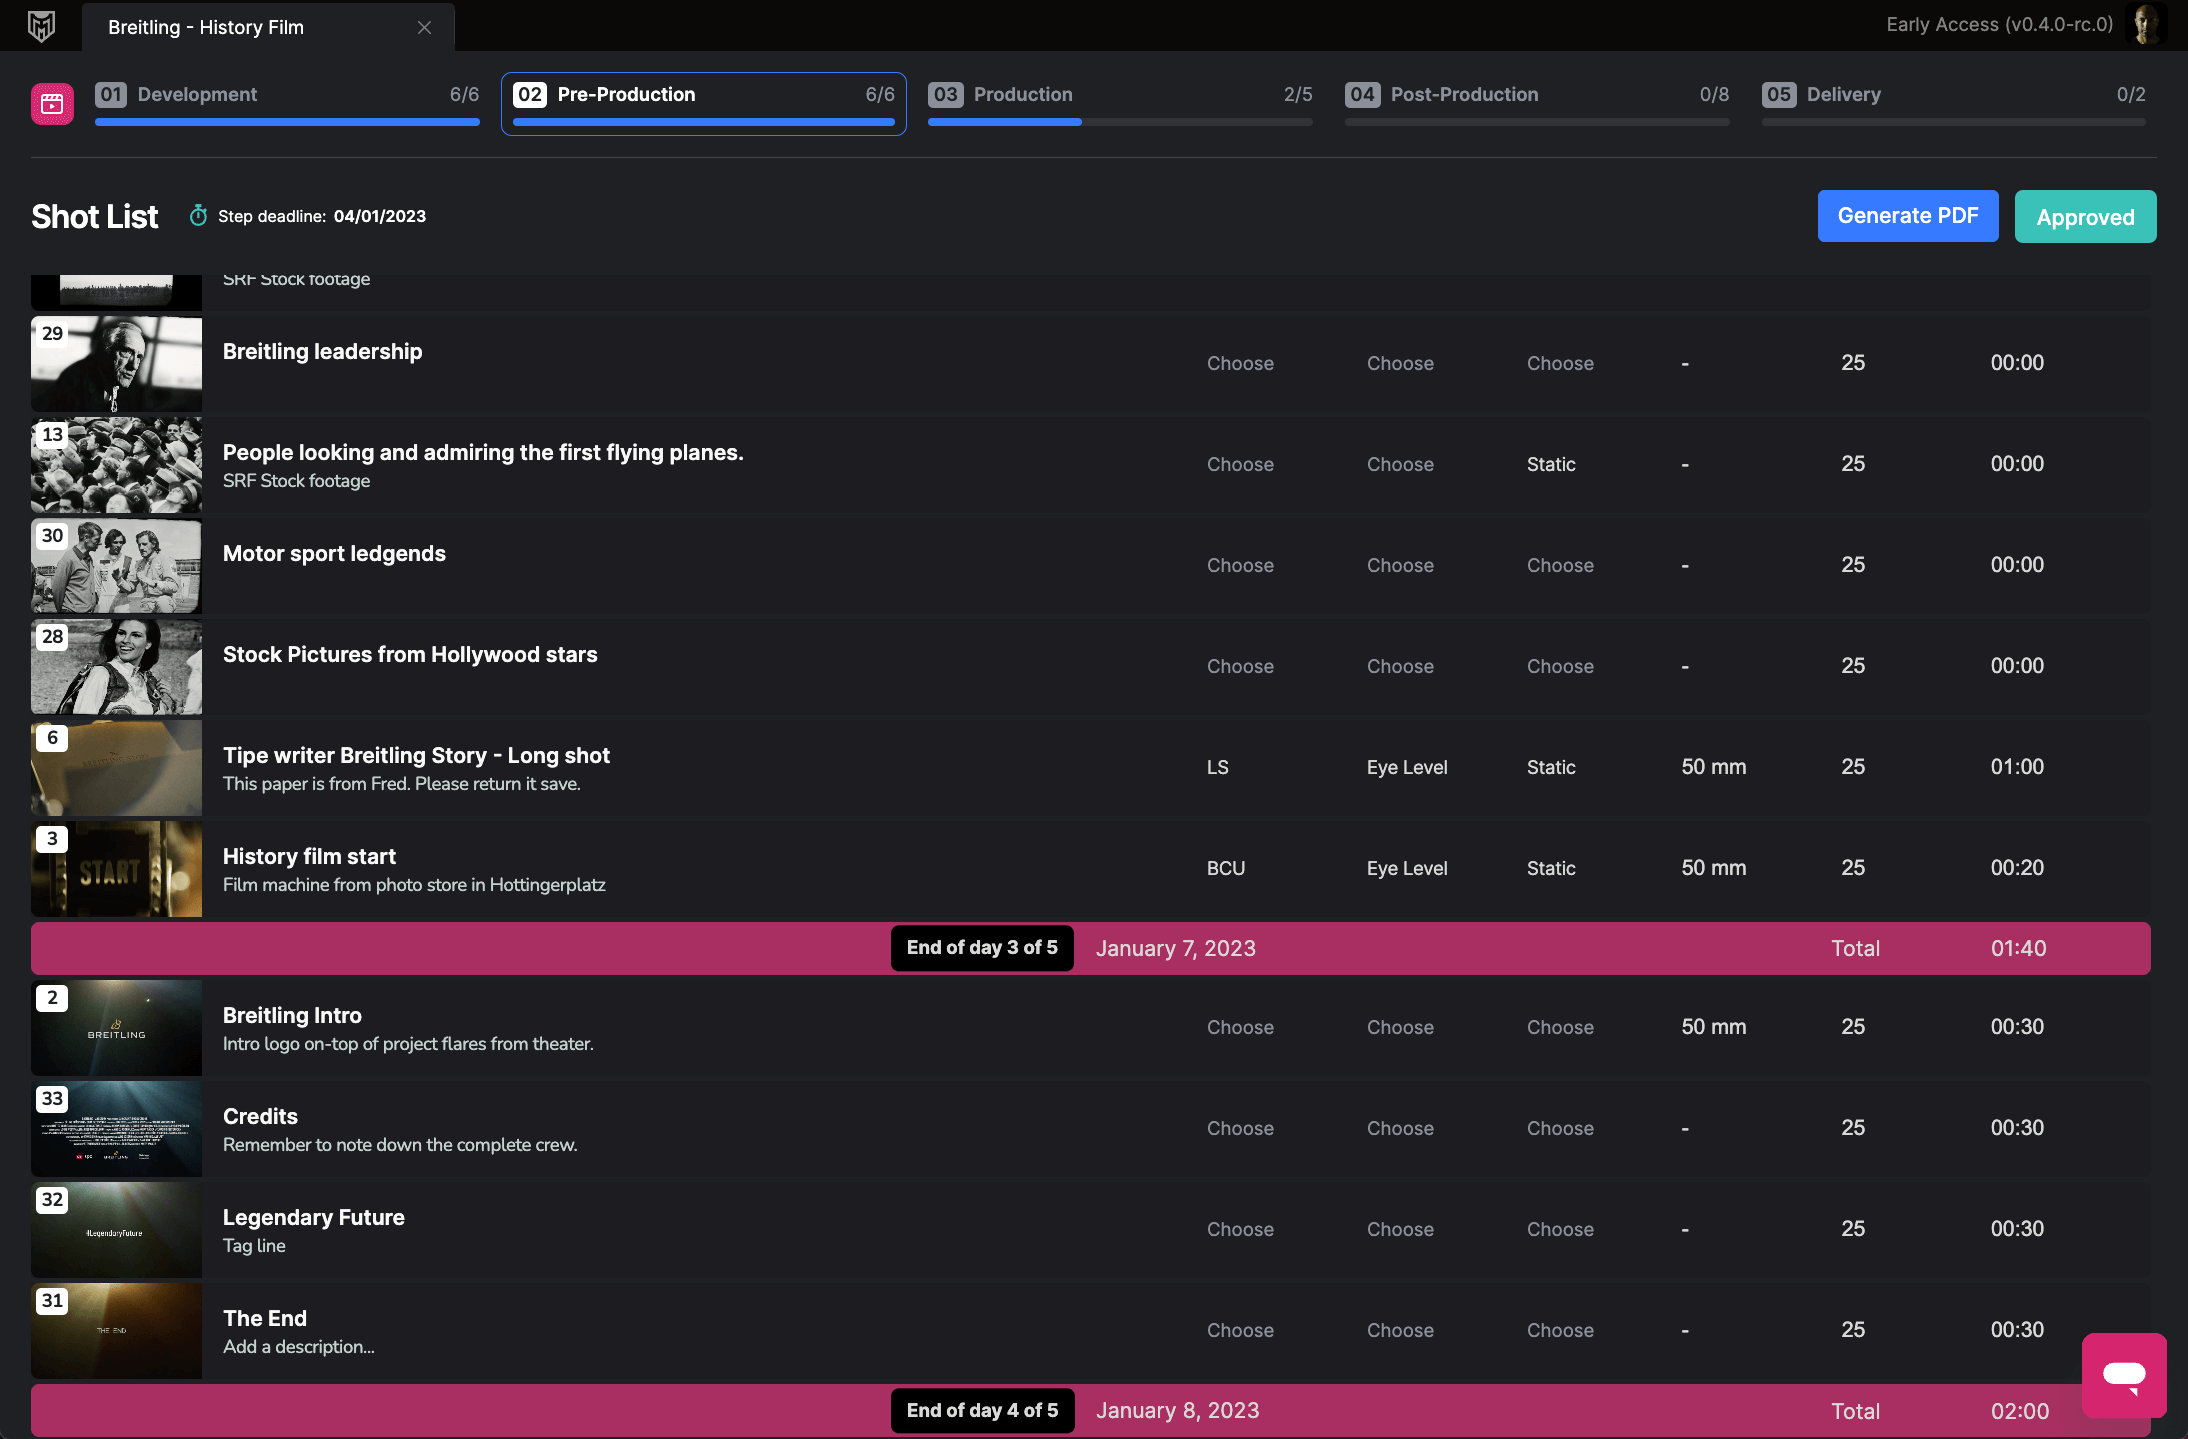2188x1439 pixels.
Task: Click the date January 7, 2023
Action: [x=1176, y=948]
